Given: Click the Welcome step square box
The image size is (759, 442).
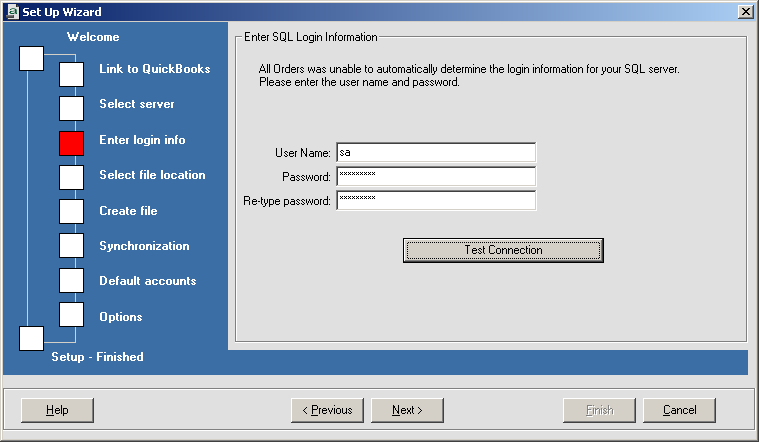Looking at the screenshot, I should pyautogui.click(x=32, y=58).
